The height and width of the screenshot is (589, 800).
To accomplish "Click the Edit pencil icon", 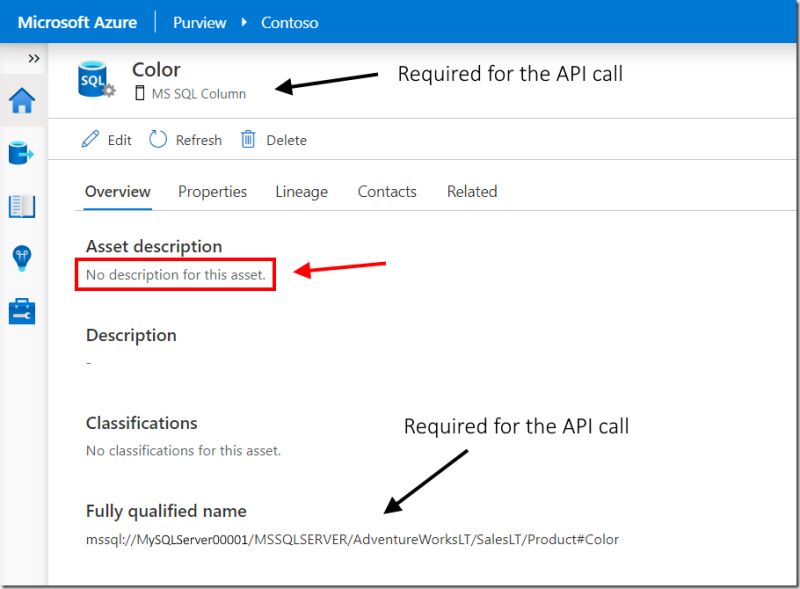I will [x=90, y=140].
